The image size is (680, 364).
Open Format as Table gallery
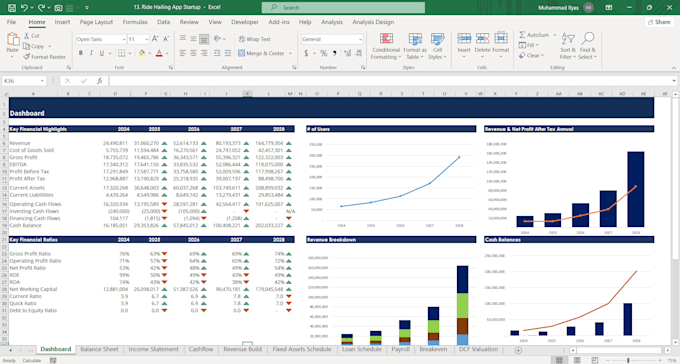point(415,46)
